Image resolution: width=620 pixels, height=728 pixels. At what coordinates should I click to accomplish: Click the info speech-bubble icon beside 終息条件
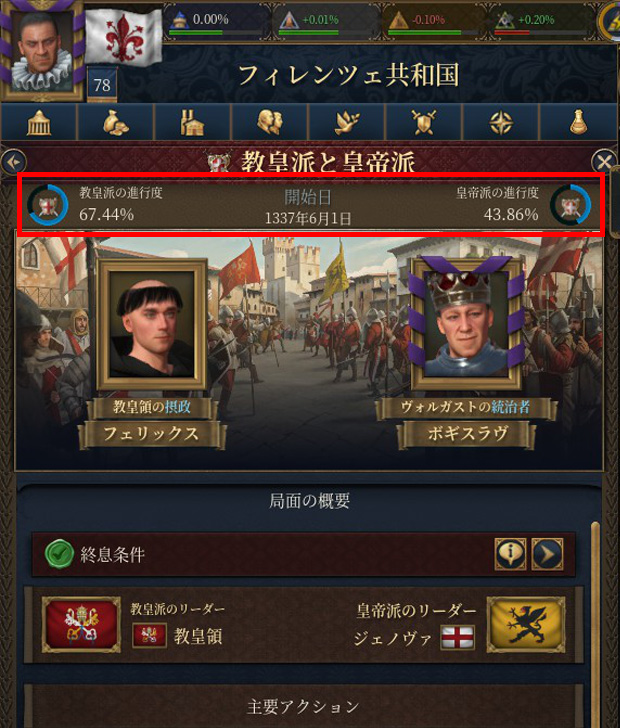pos(510,554)
